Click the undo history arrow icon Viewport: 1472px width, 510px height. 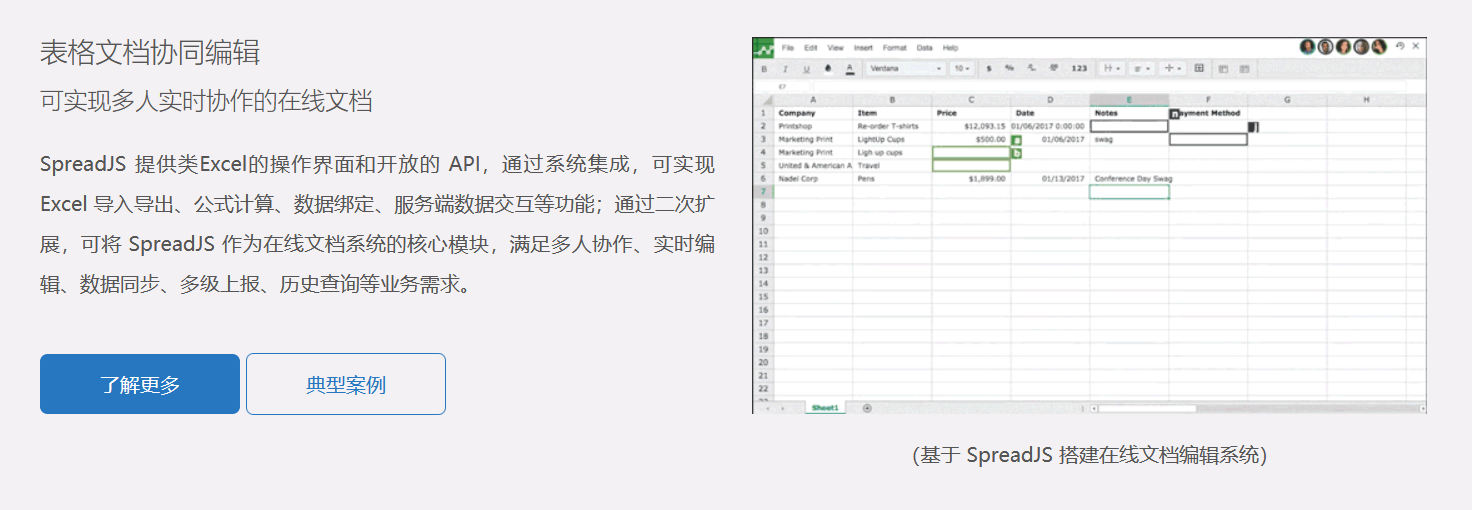pos(1400,46)
